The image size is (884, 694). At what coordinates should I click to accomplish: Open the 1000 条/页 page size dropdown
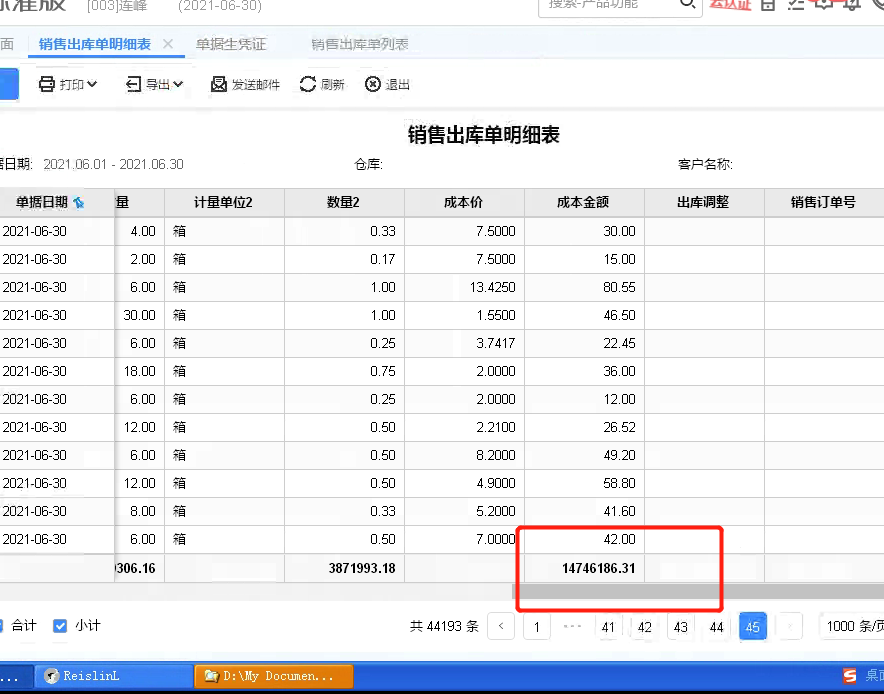tap(851, 626)
